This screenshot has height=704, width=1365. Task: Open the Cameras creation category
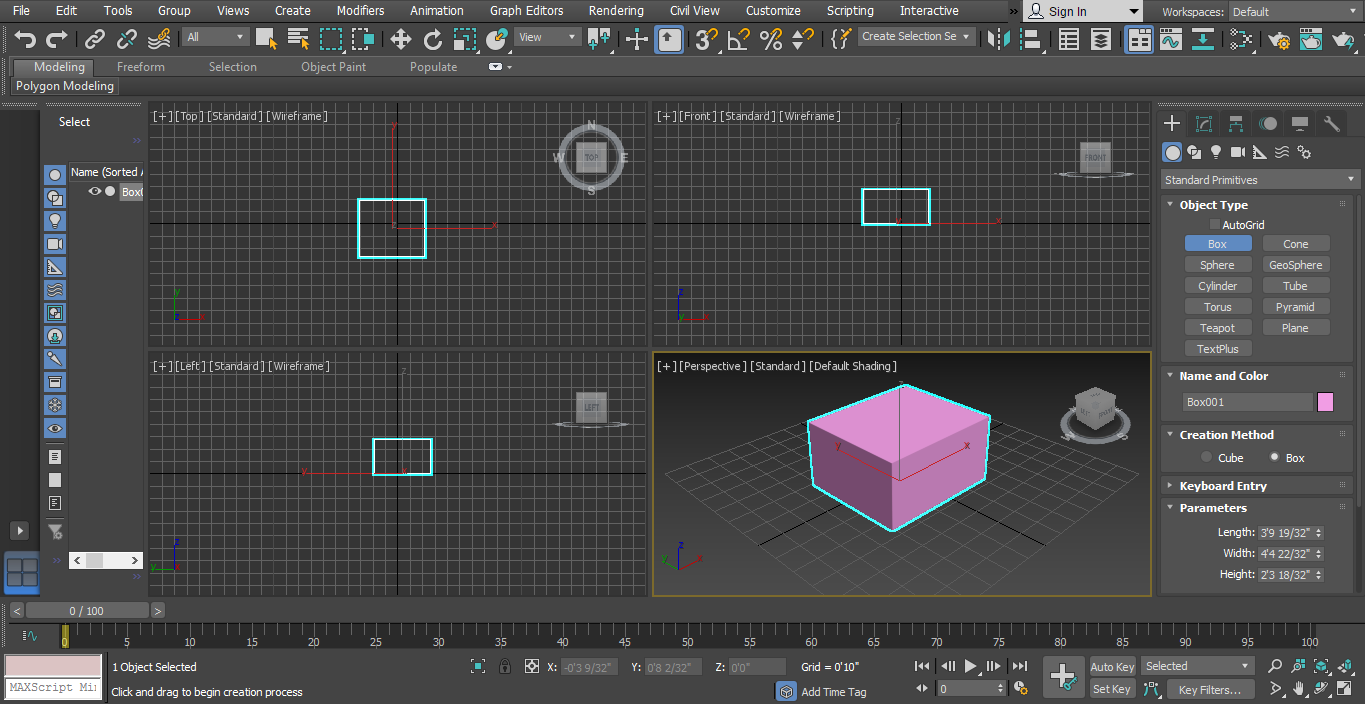coord(1238,152)
